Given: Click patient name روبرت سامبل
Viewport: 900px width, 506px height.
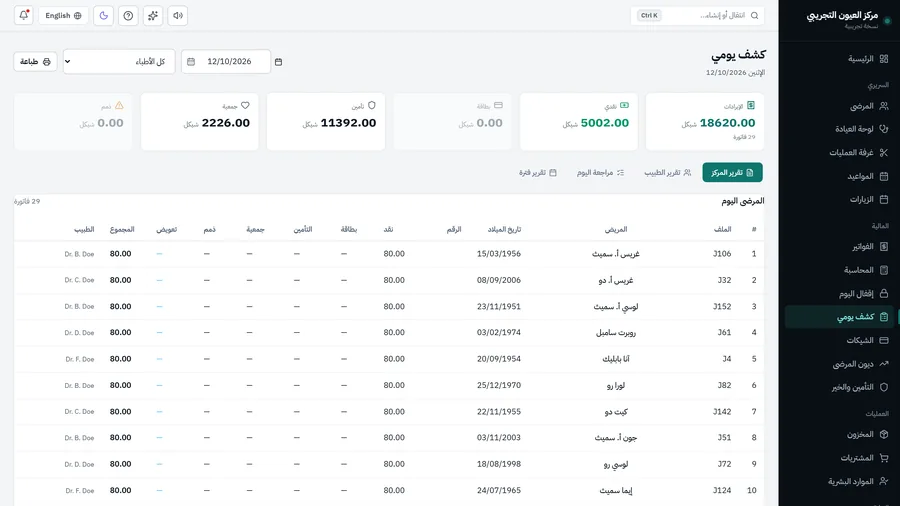Looking at the screenshot, I should (x=616, y=333).
